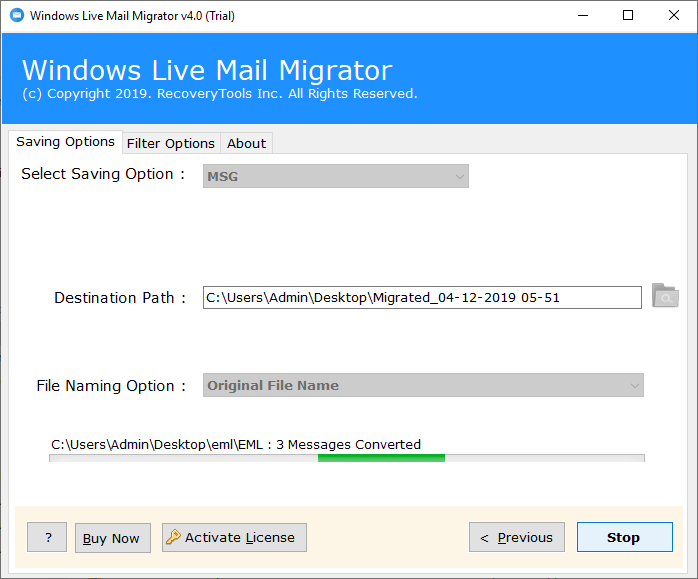
Task: Open the Saving Options tab
Action: 65,142
